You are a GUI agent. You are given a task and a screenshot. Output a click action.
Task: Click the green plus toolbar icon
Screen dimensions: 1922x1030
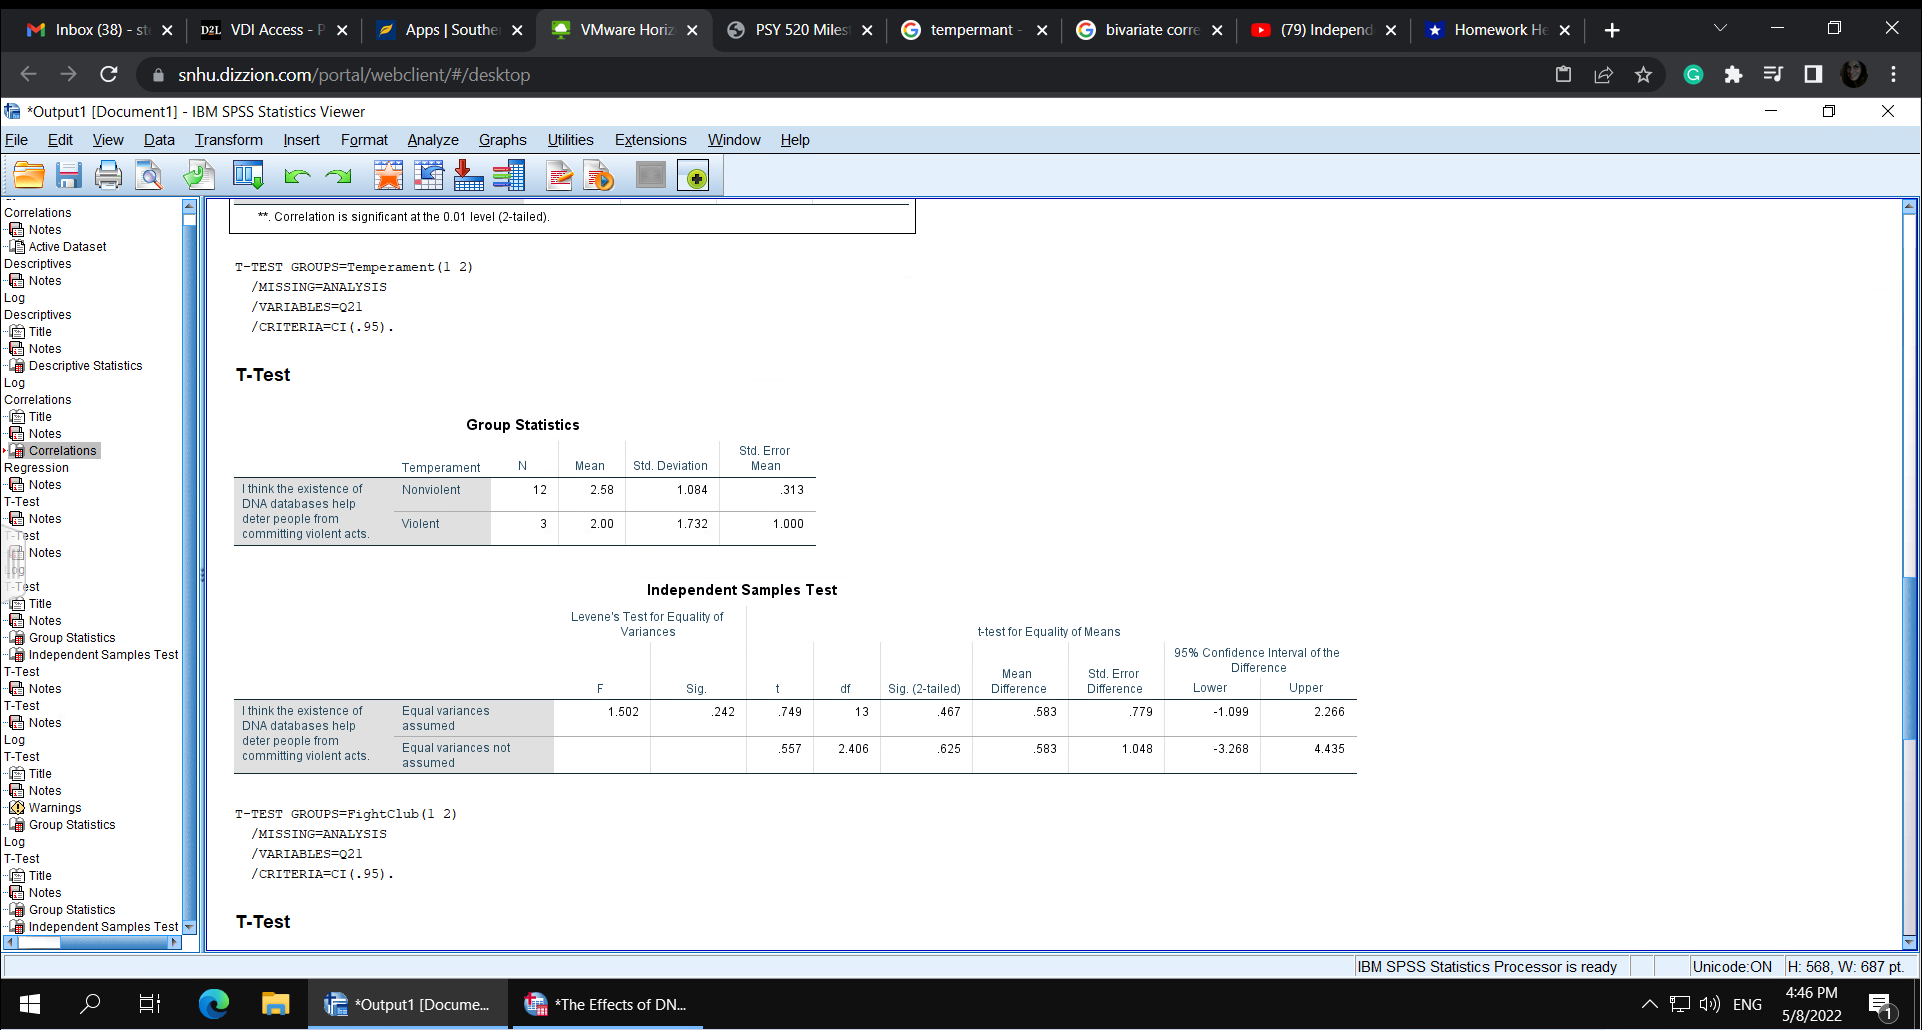693,176
